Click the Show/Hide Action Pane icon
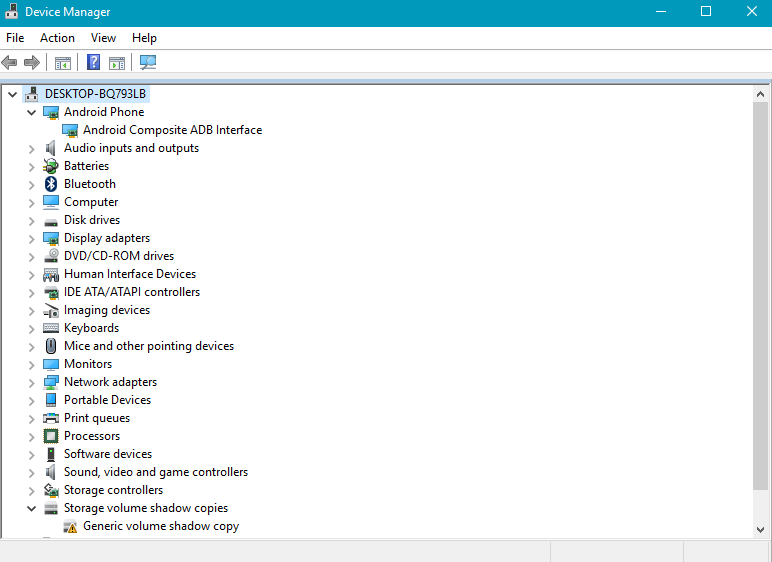Image resolution: width=772 pixels, height=562 pixels. coord(117,62)
